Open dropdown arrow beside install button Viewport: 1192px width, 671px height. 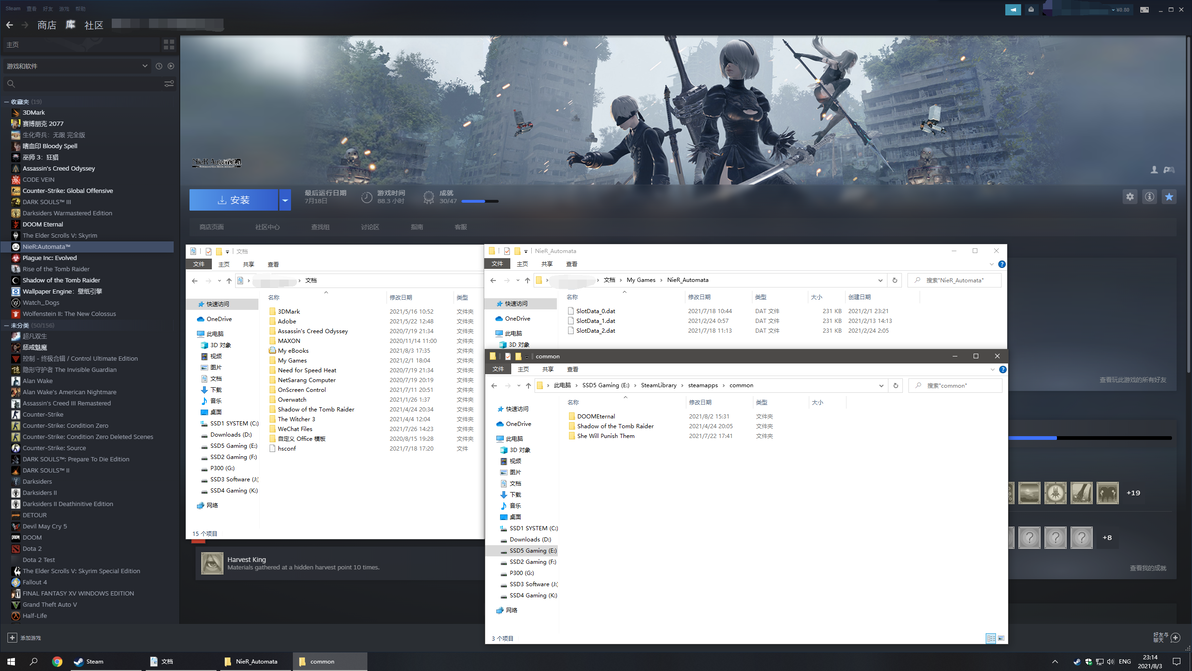click(285, 200)
